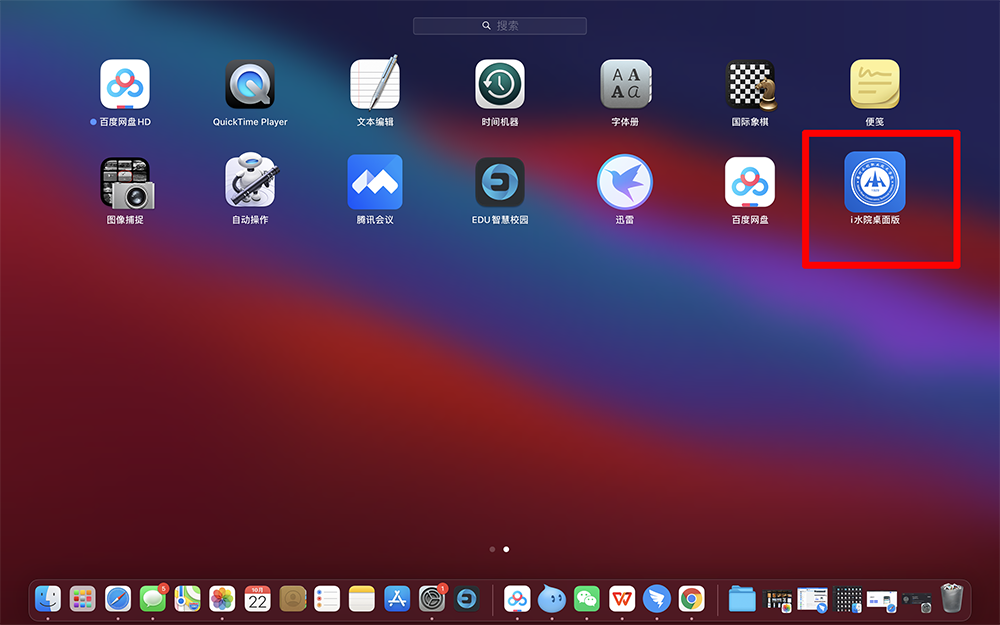Open 腾讯会议 (Tencent Meeting) app

point(375,183)
